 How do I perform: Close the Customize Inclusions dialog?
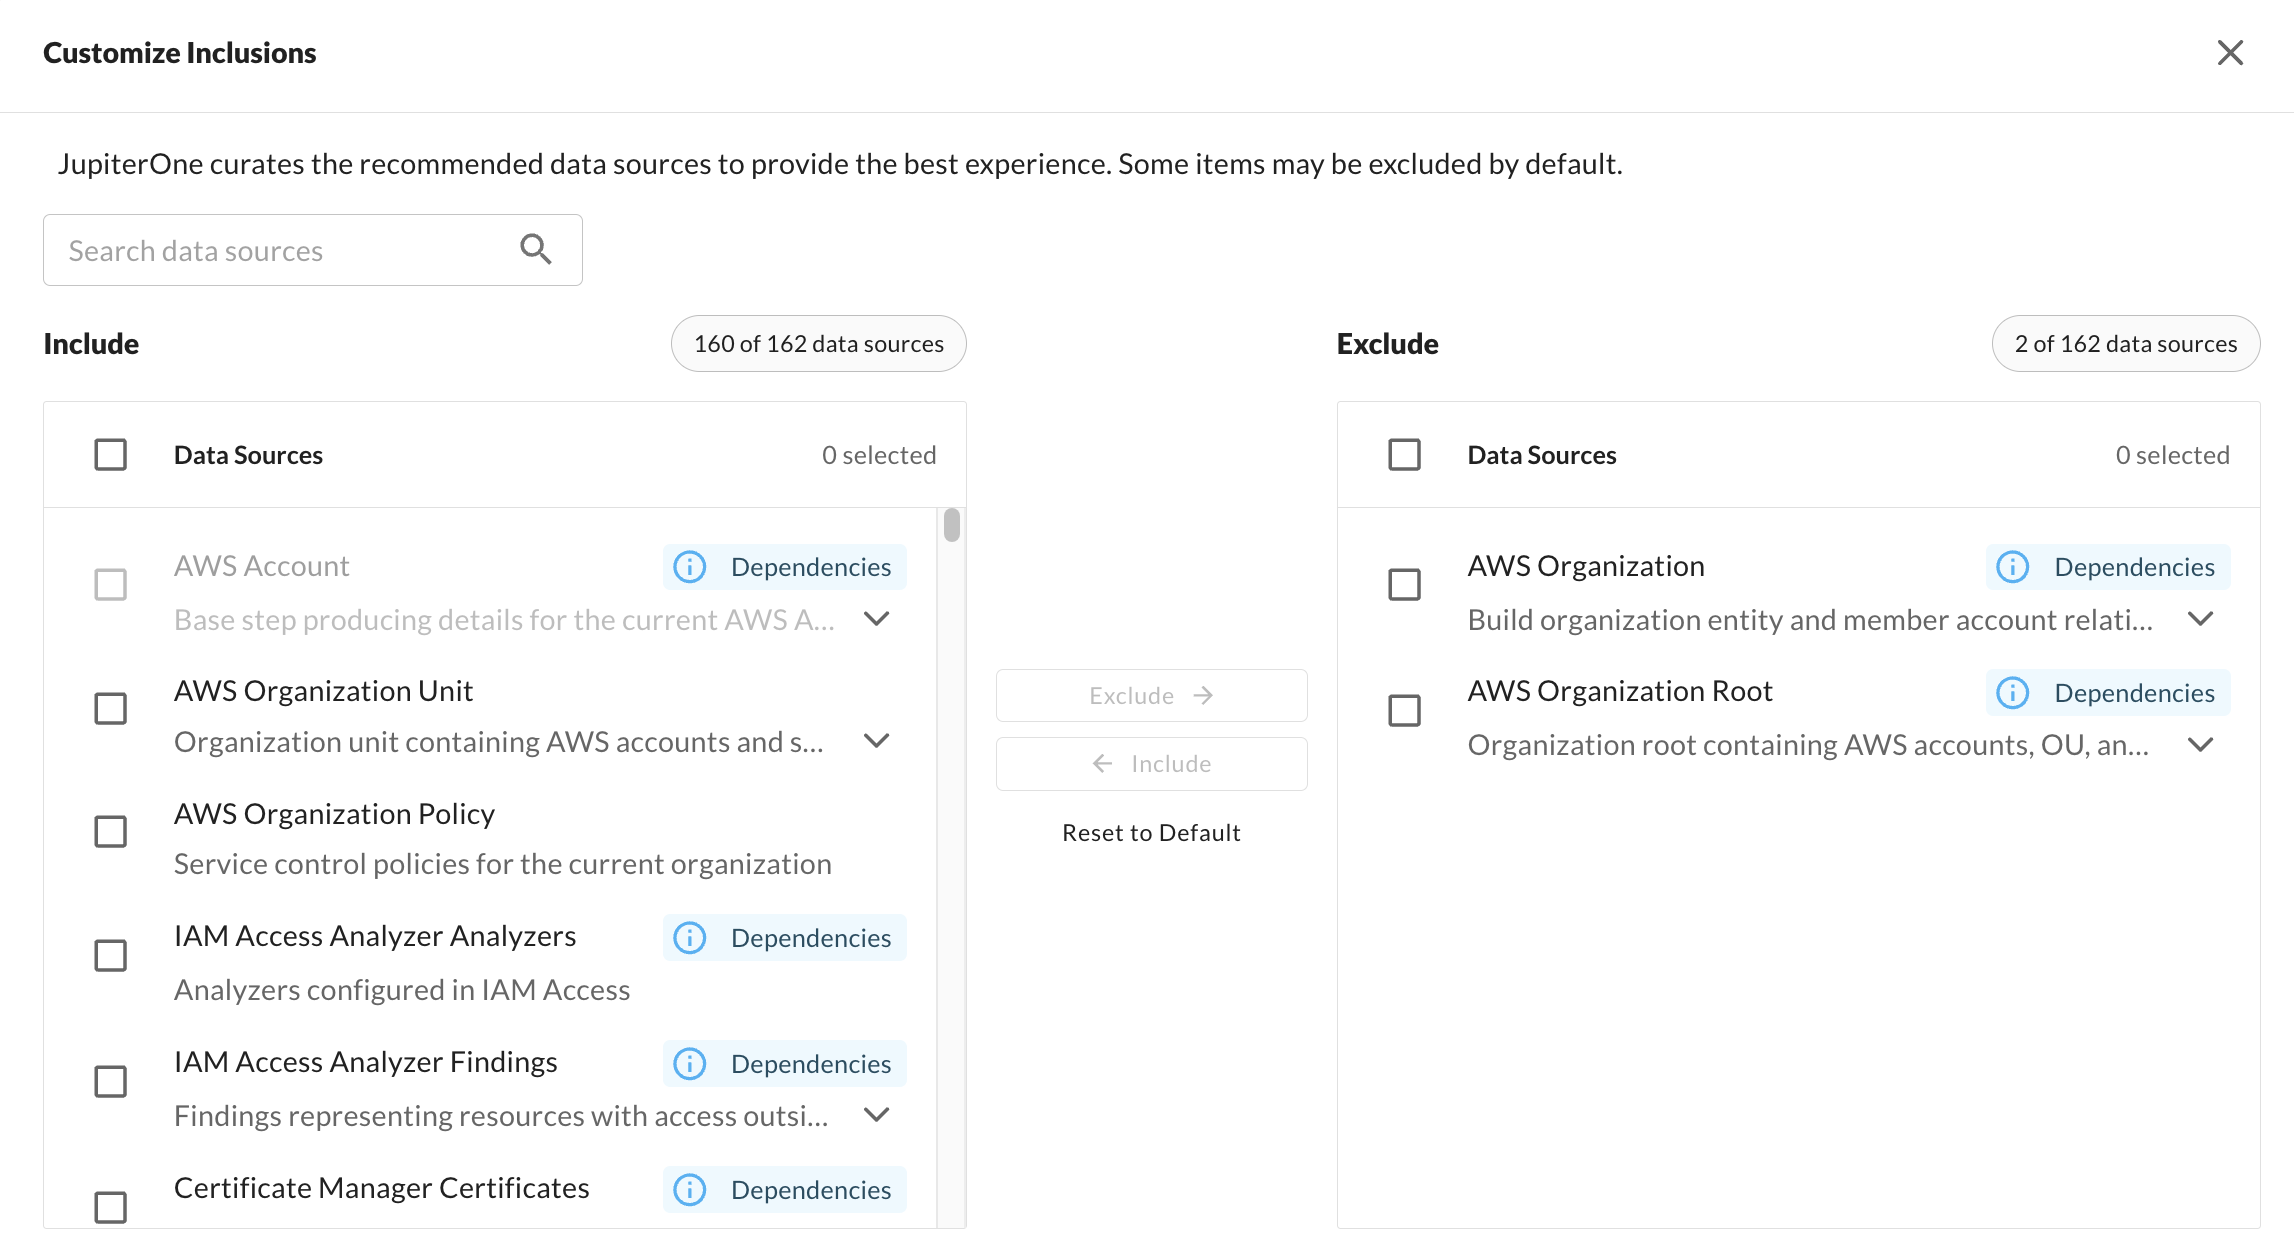point(2230,53)
